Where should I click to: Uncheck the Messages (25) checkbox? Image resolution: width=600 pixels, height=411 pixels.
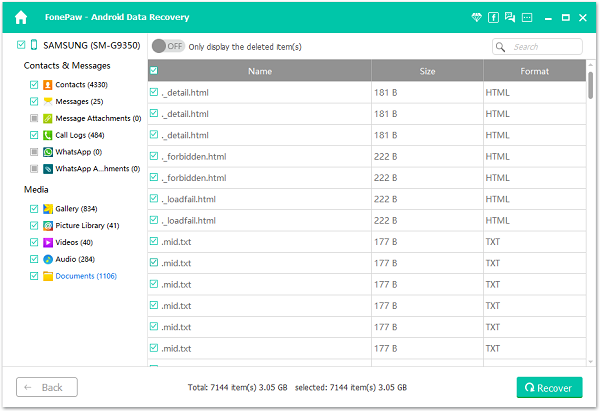(34, 101)
